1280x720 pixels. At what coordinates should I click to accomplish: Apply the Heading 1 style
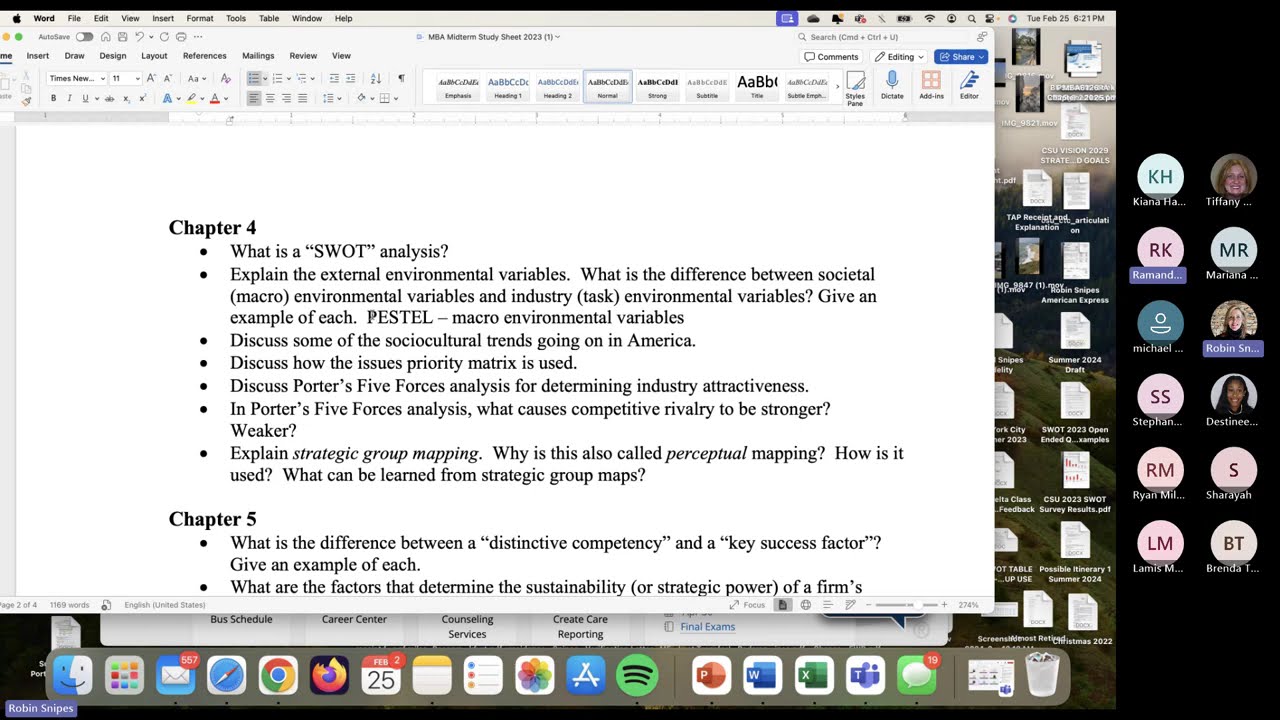point(508,87)
